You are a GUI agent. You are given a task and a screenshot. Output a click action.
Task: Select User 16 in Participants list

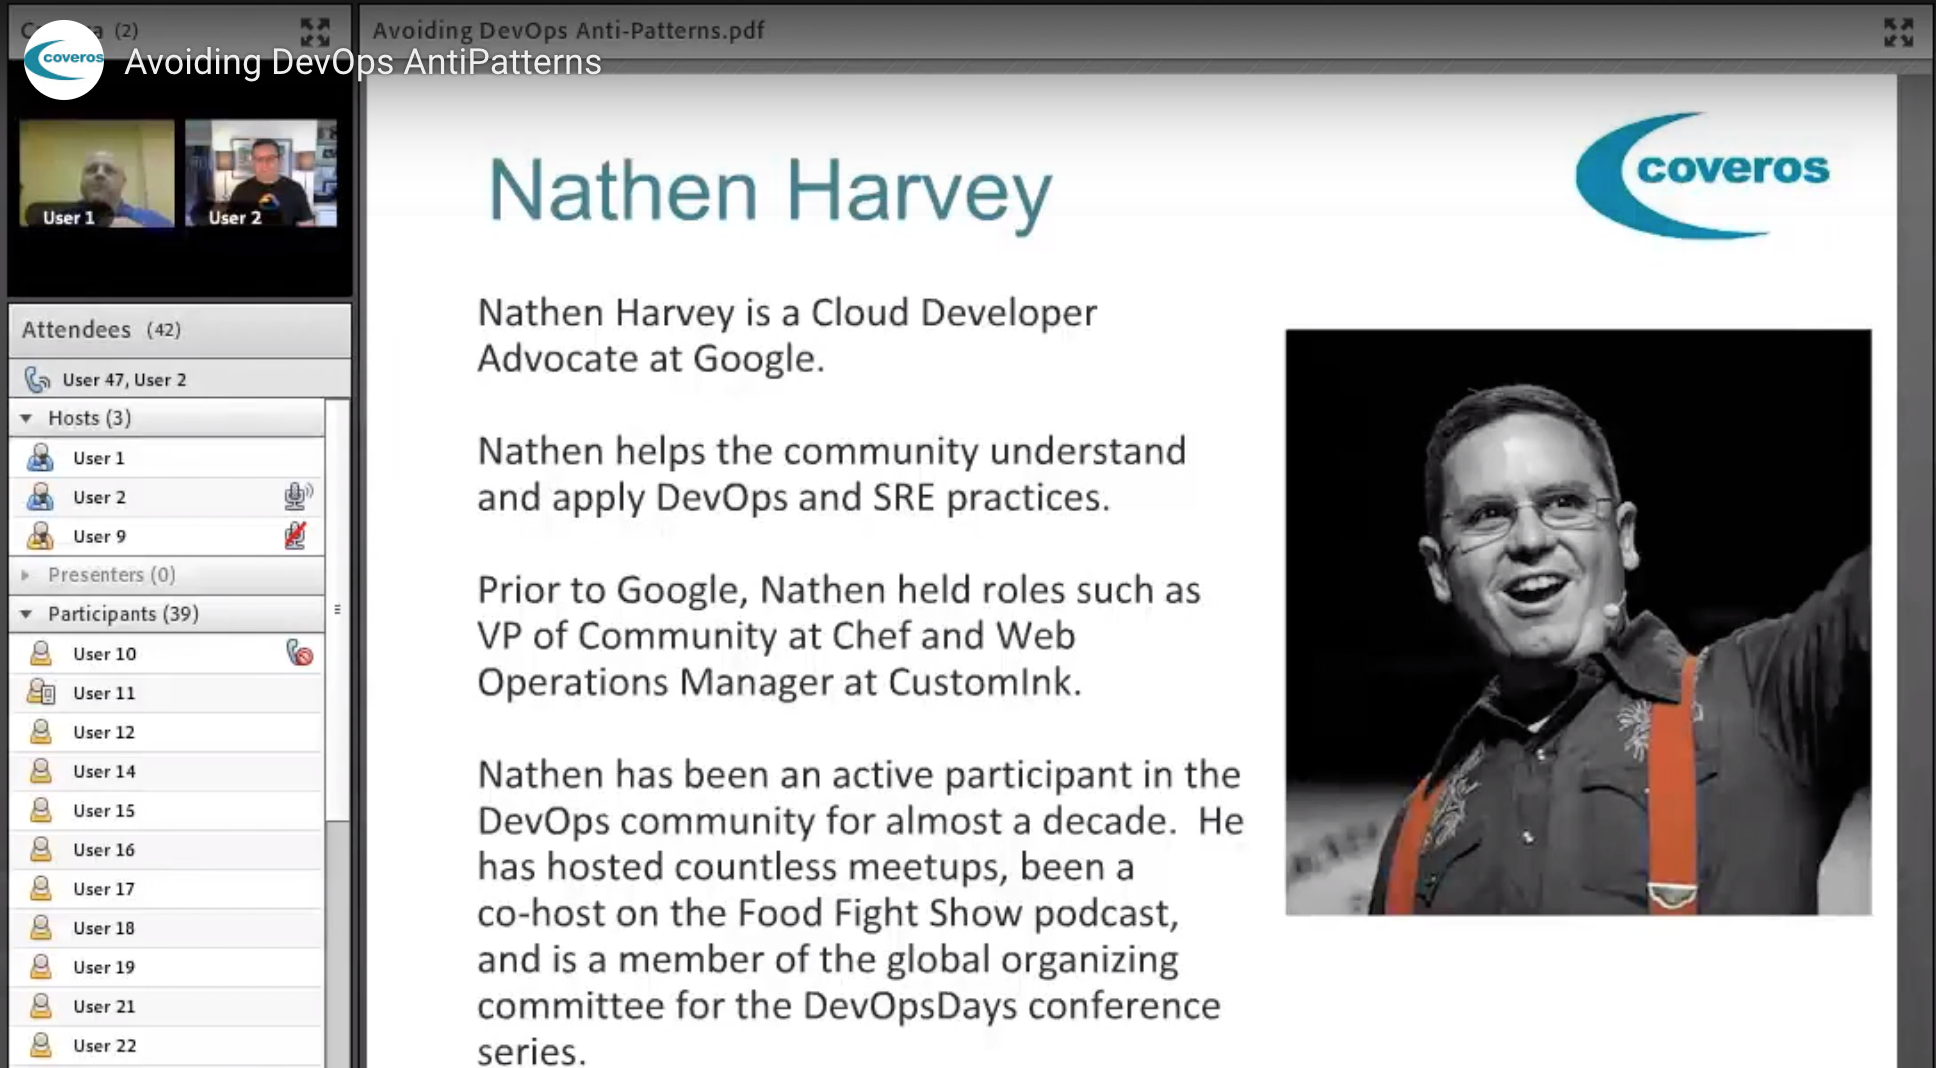104,849
